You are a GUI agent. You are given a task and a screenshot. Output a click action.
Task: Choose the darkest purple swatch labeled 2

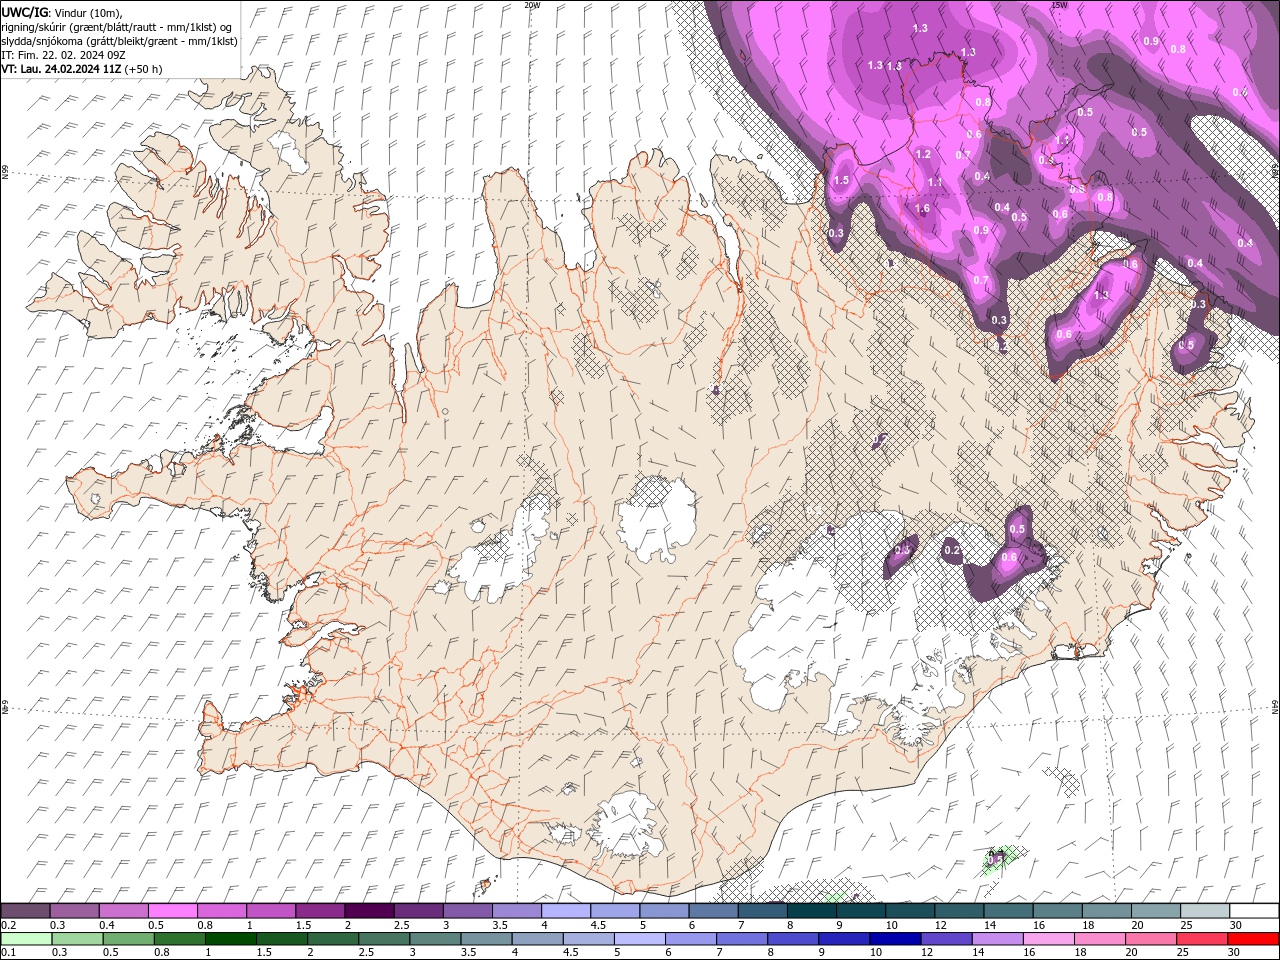pos(369,910)
